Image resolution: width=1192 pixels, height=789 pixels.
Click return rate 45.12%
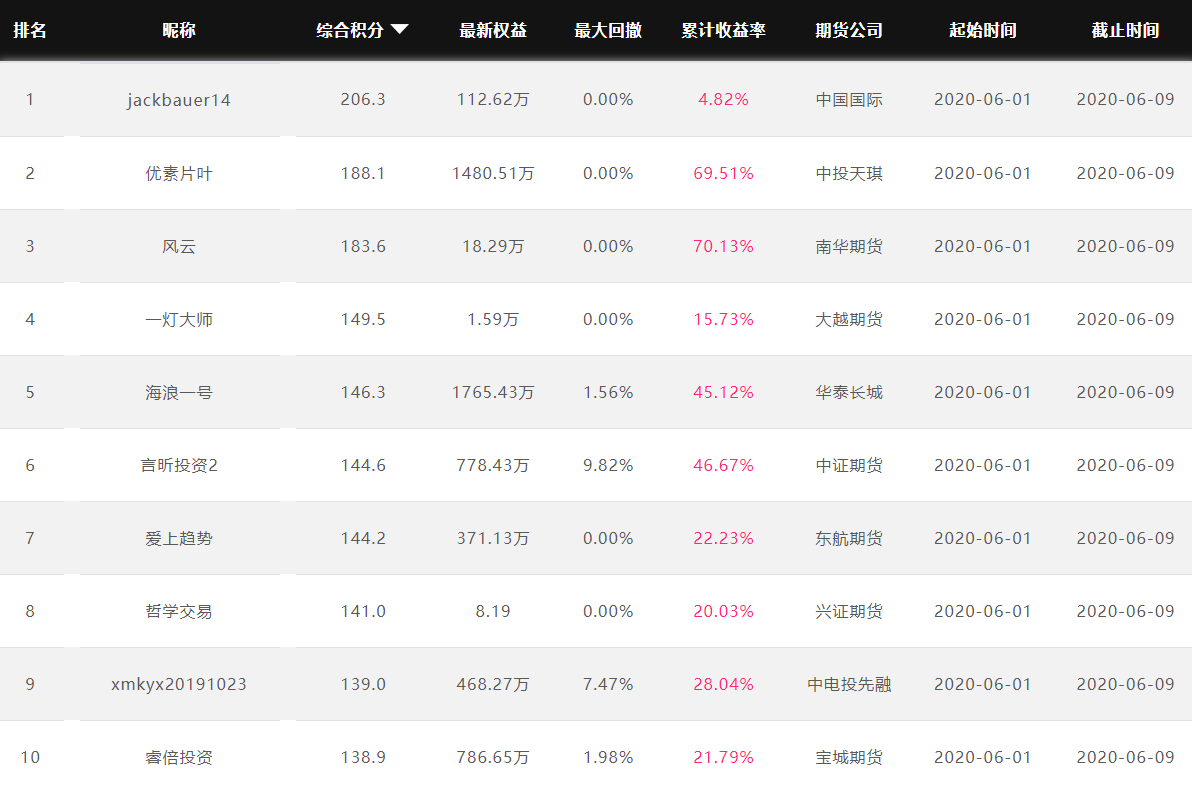(723, 392)
